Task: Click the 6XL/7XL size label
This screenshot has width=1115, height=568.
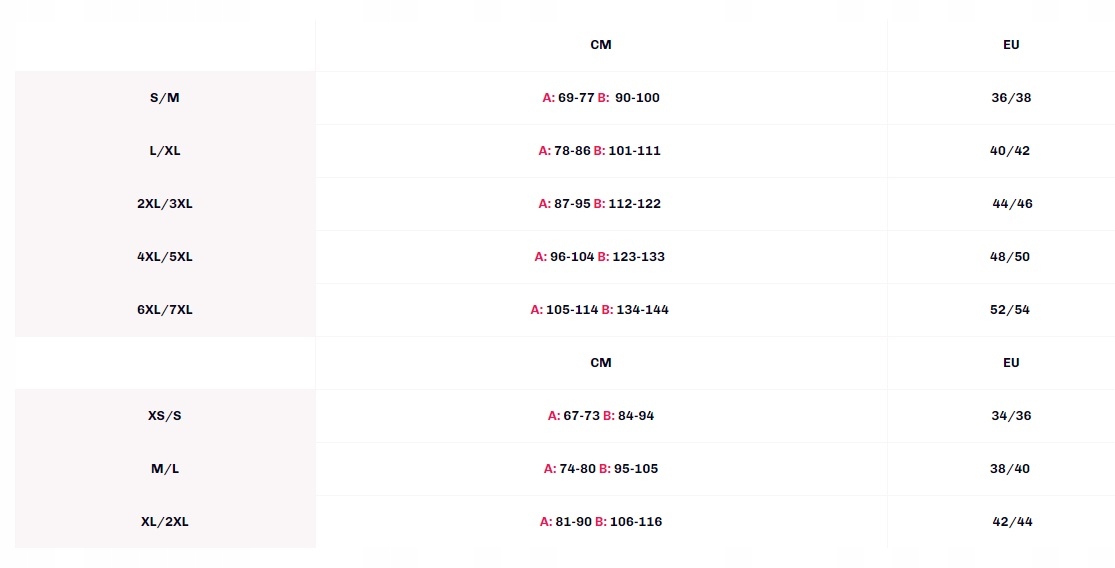Action: [x=164, y=309]
